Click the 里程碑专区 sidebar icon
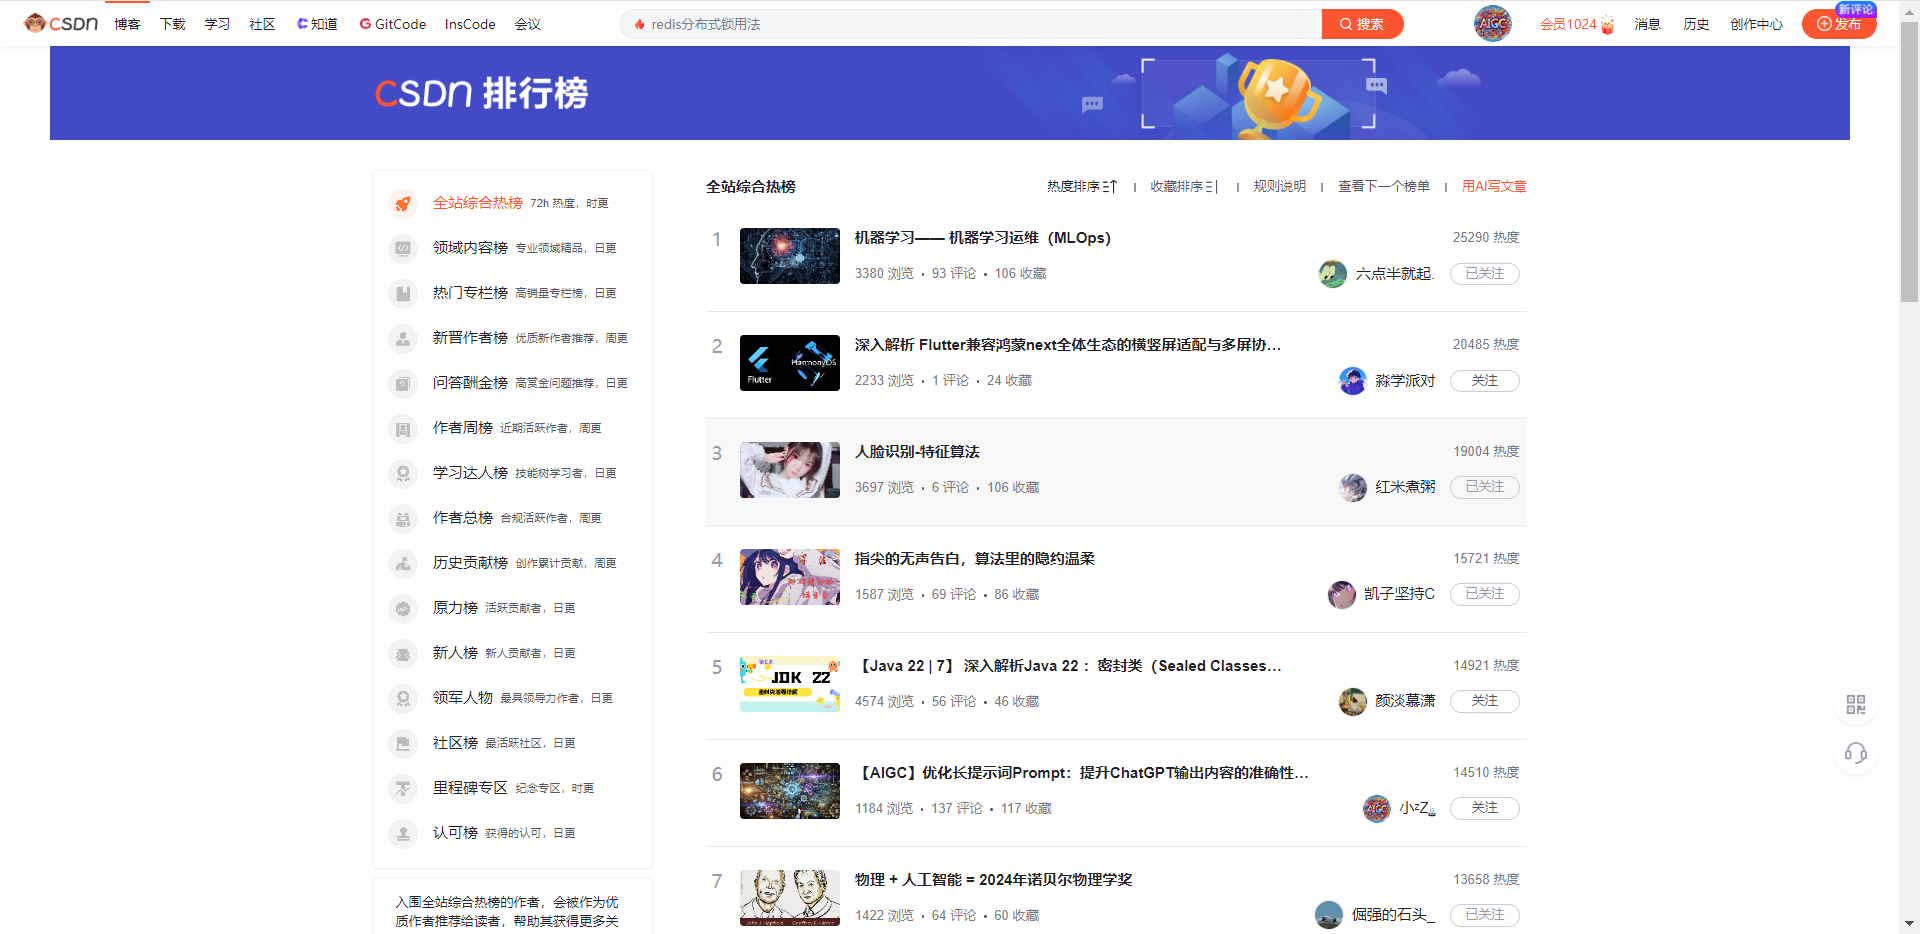The height and width of the screenshot is (934, 1920). pyautogui.click(x=403, y=788)
